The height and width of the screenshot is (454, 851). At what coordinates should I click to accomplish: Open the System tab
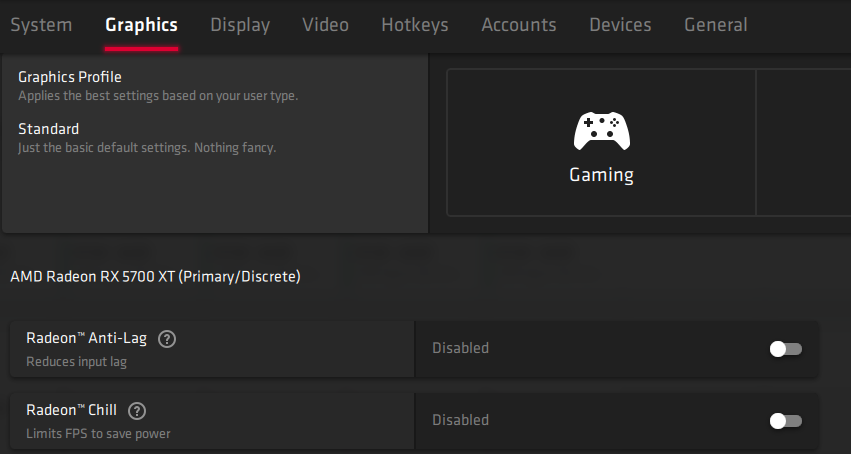41,25
